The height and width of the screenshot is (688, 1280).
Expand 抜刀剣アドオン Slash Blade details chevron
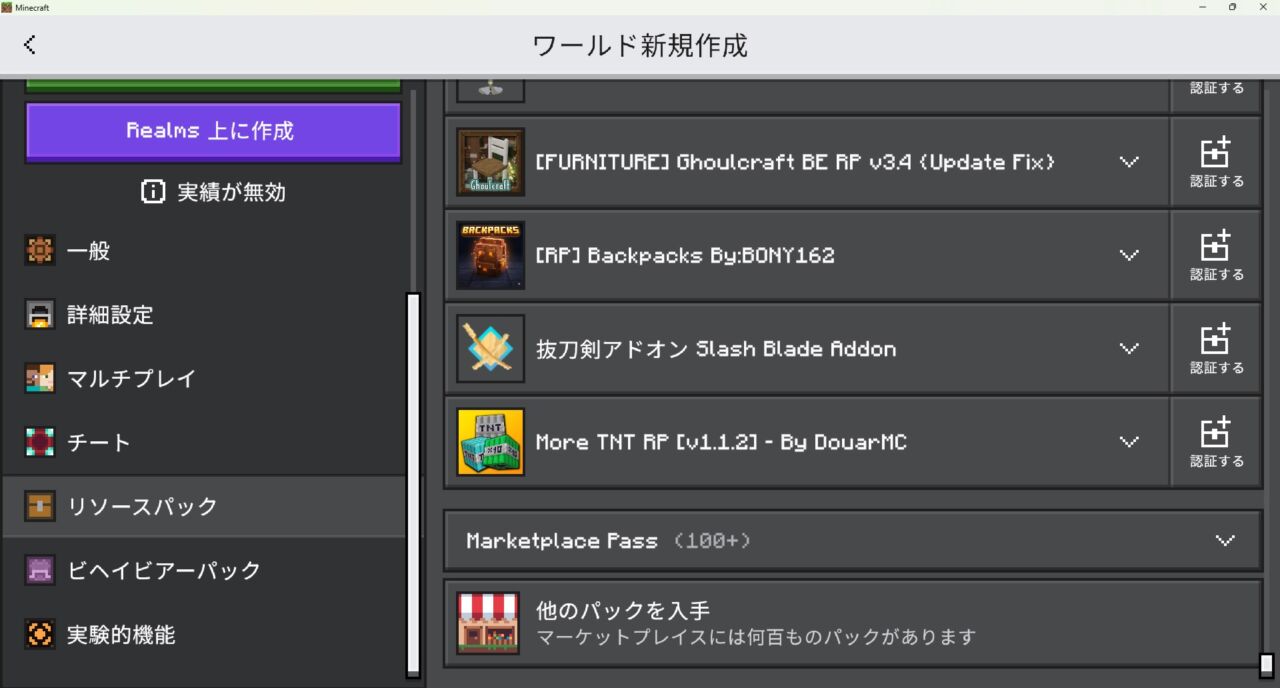click(x=1129, y=349)
